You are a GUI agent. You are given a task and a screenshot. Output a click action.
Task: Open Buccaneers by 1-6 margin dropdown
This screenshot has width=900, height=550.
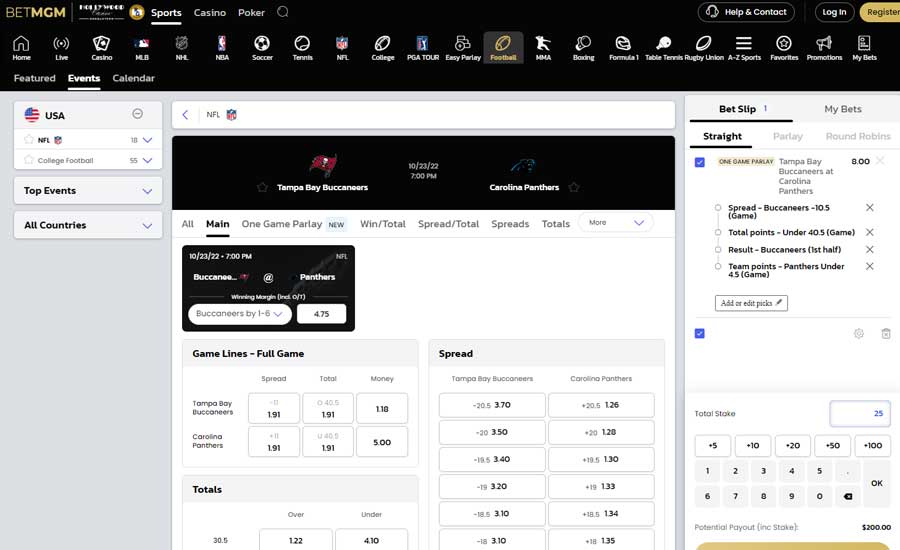pyautogui.click(x=239, y=314)
